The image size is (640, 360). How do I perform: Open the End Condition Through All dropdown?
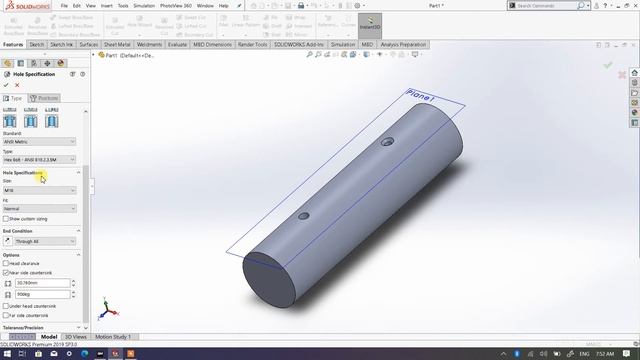pyautogui.click(x=45, y=241)
